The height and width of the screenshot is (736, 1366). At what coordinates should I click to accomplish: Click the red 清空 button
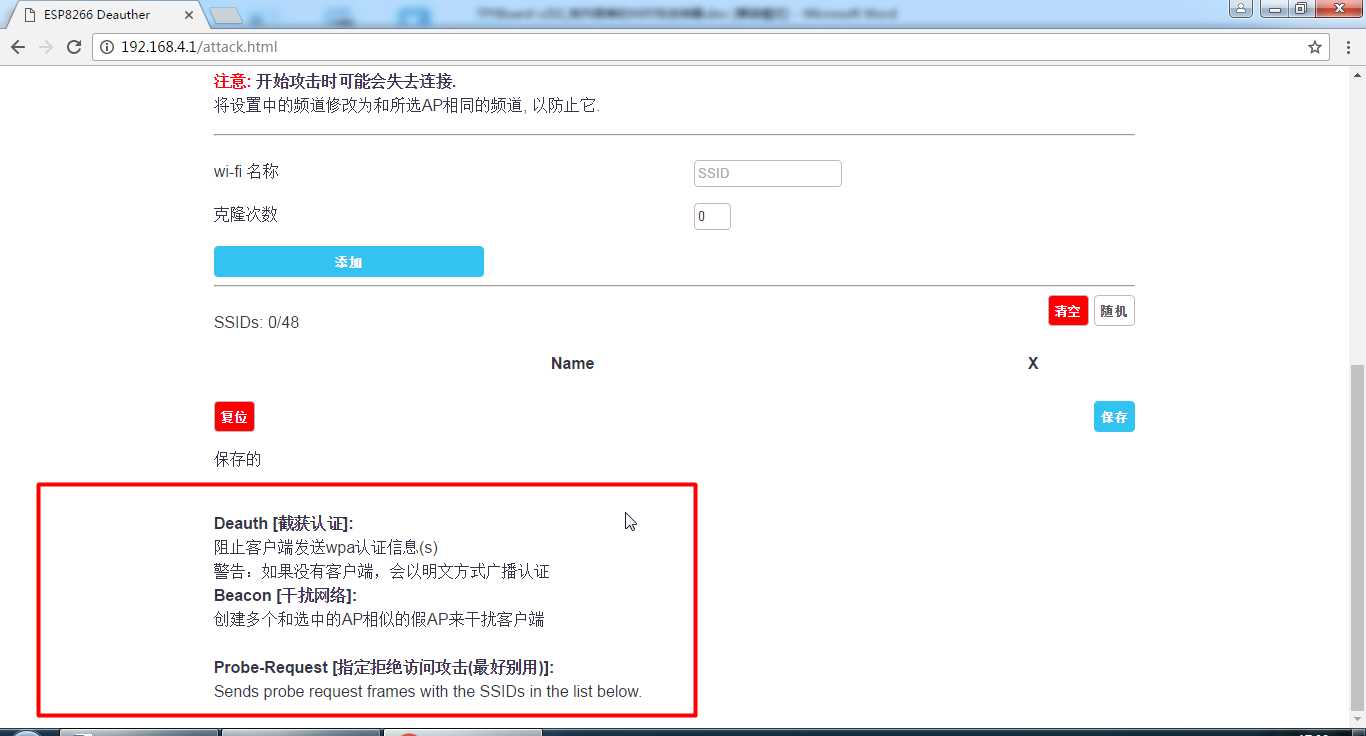coord(1068,311)
